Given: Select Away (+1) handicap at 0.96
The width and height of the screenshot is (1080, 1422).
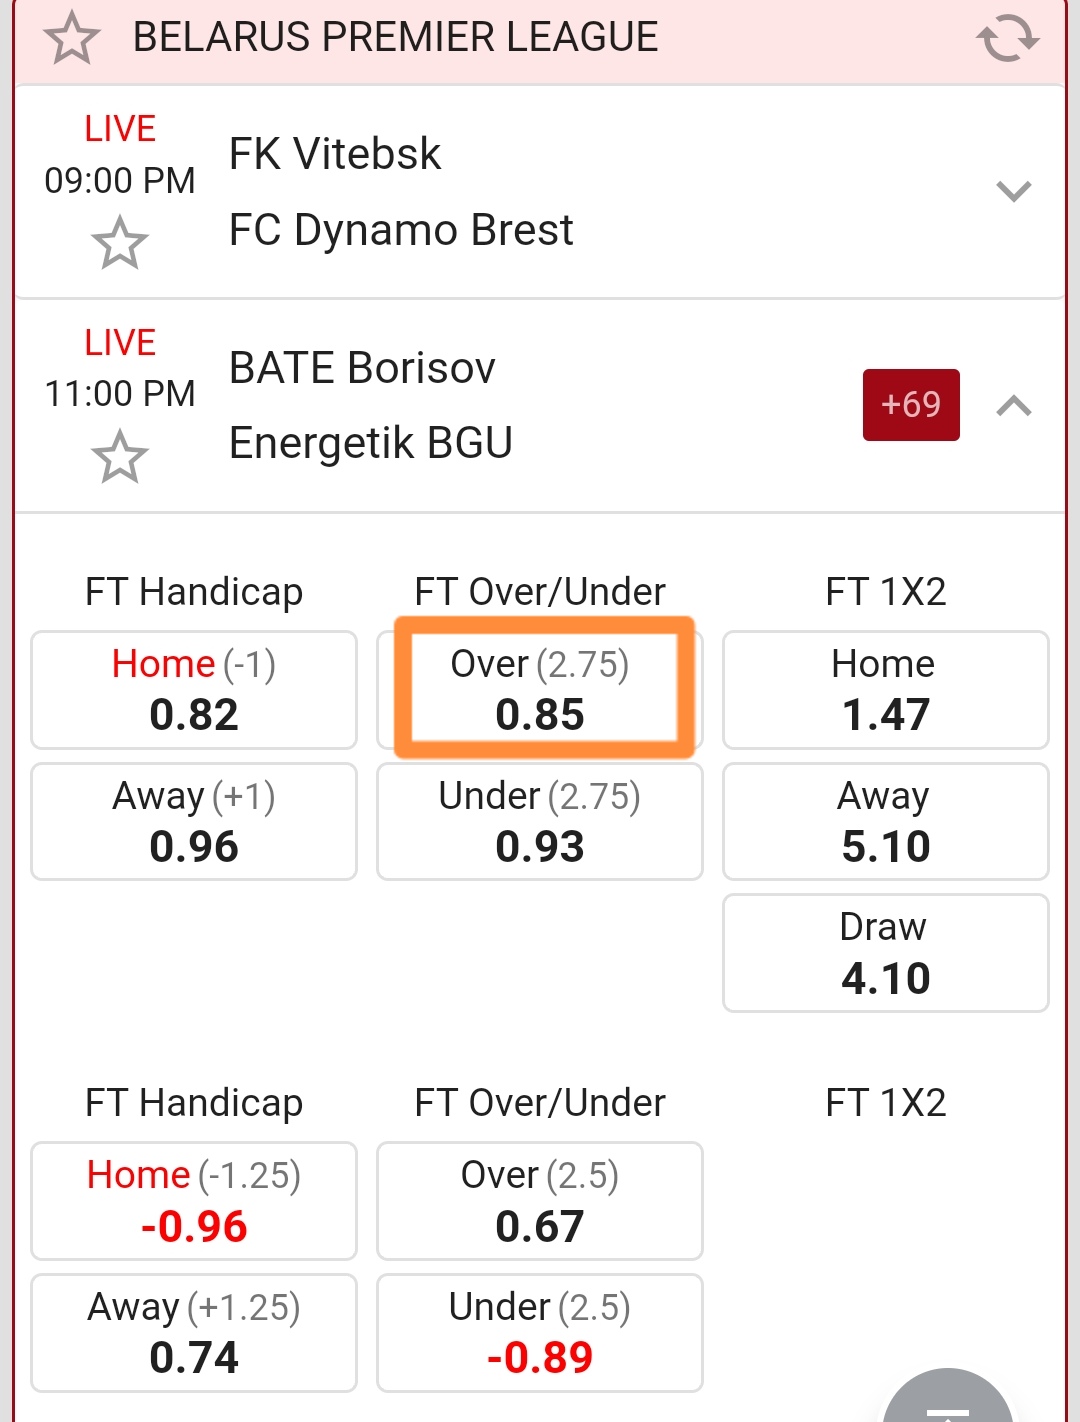Looking at the screenshot, I should coord(194,822).
